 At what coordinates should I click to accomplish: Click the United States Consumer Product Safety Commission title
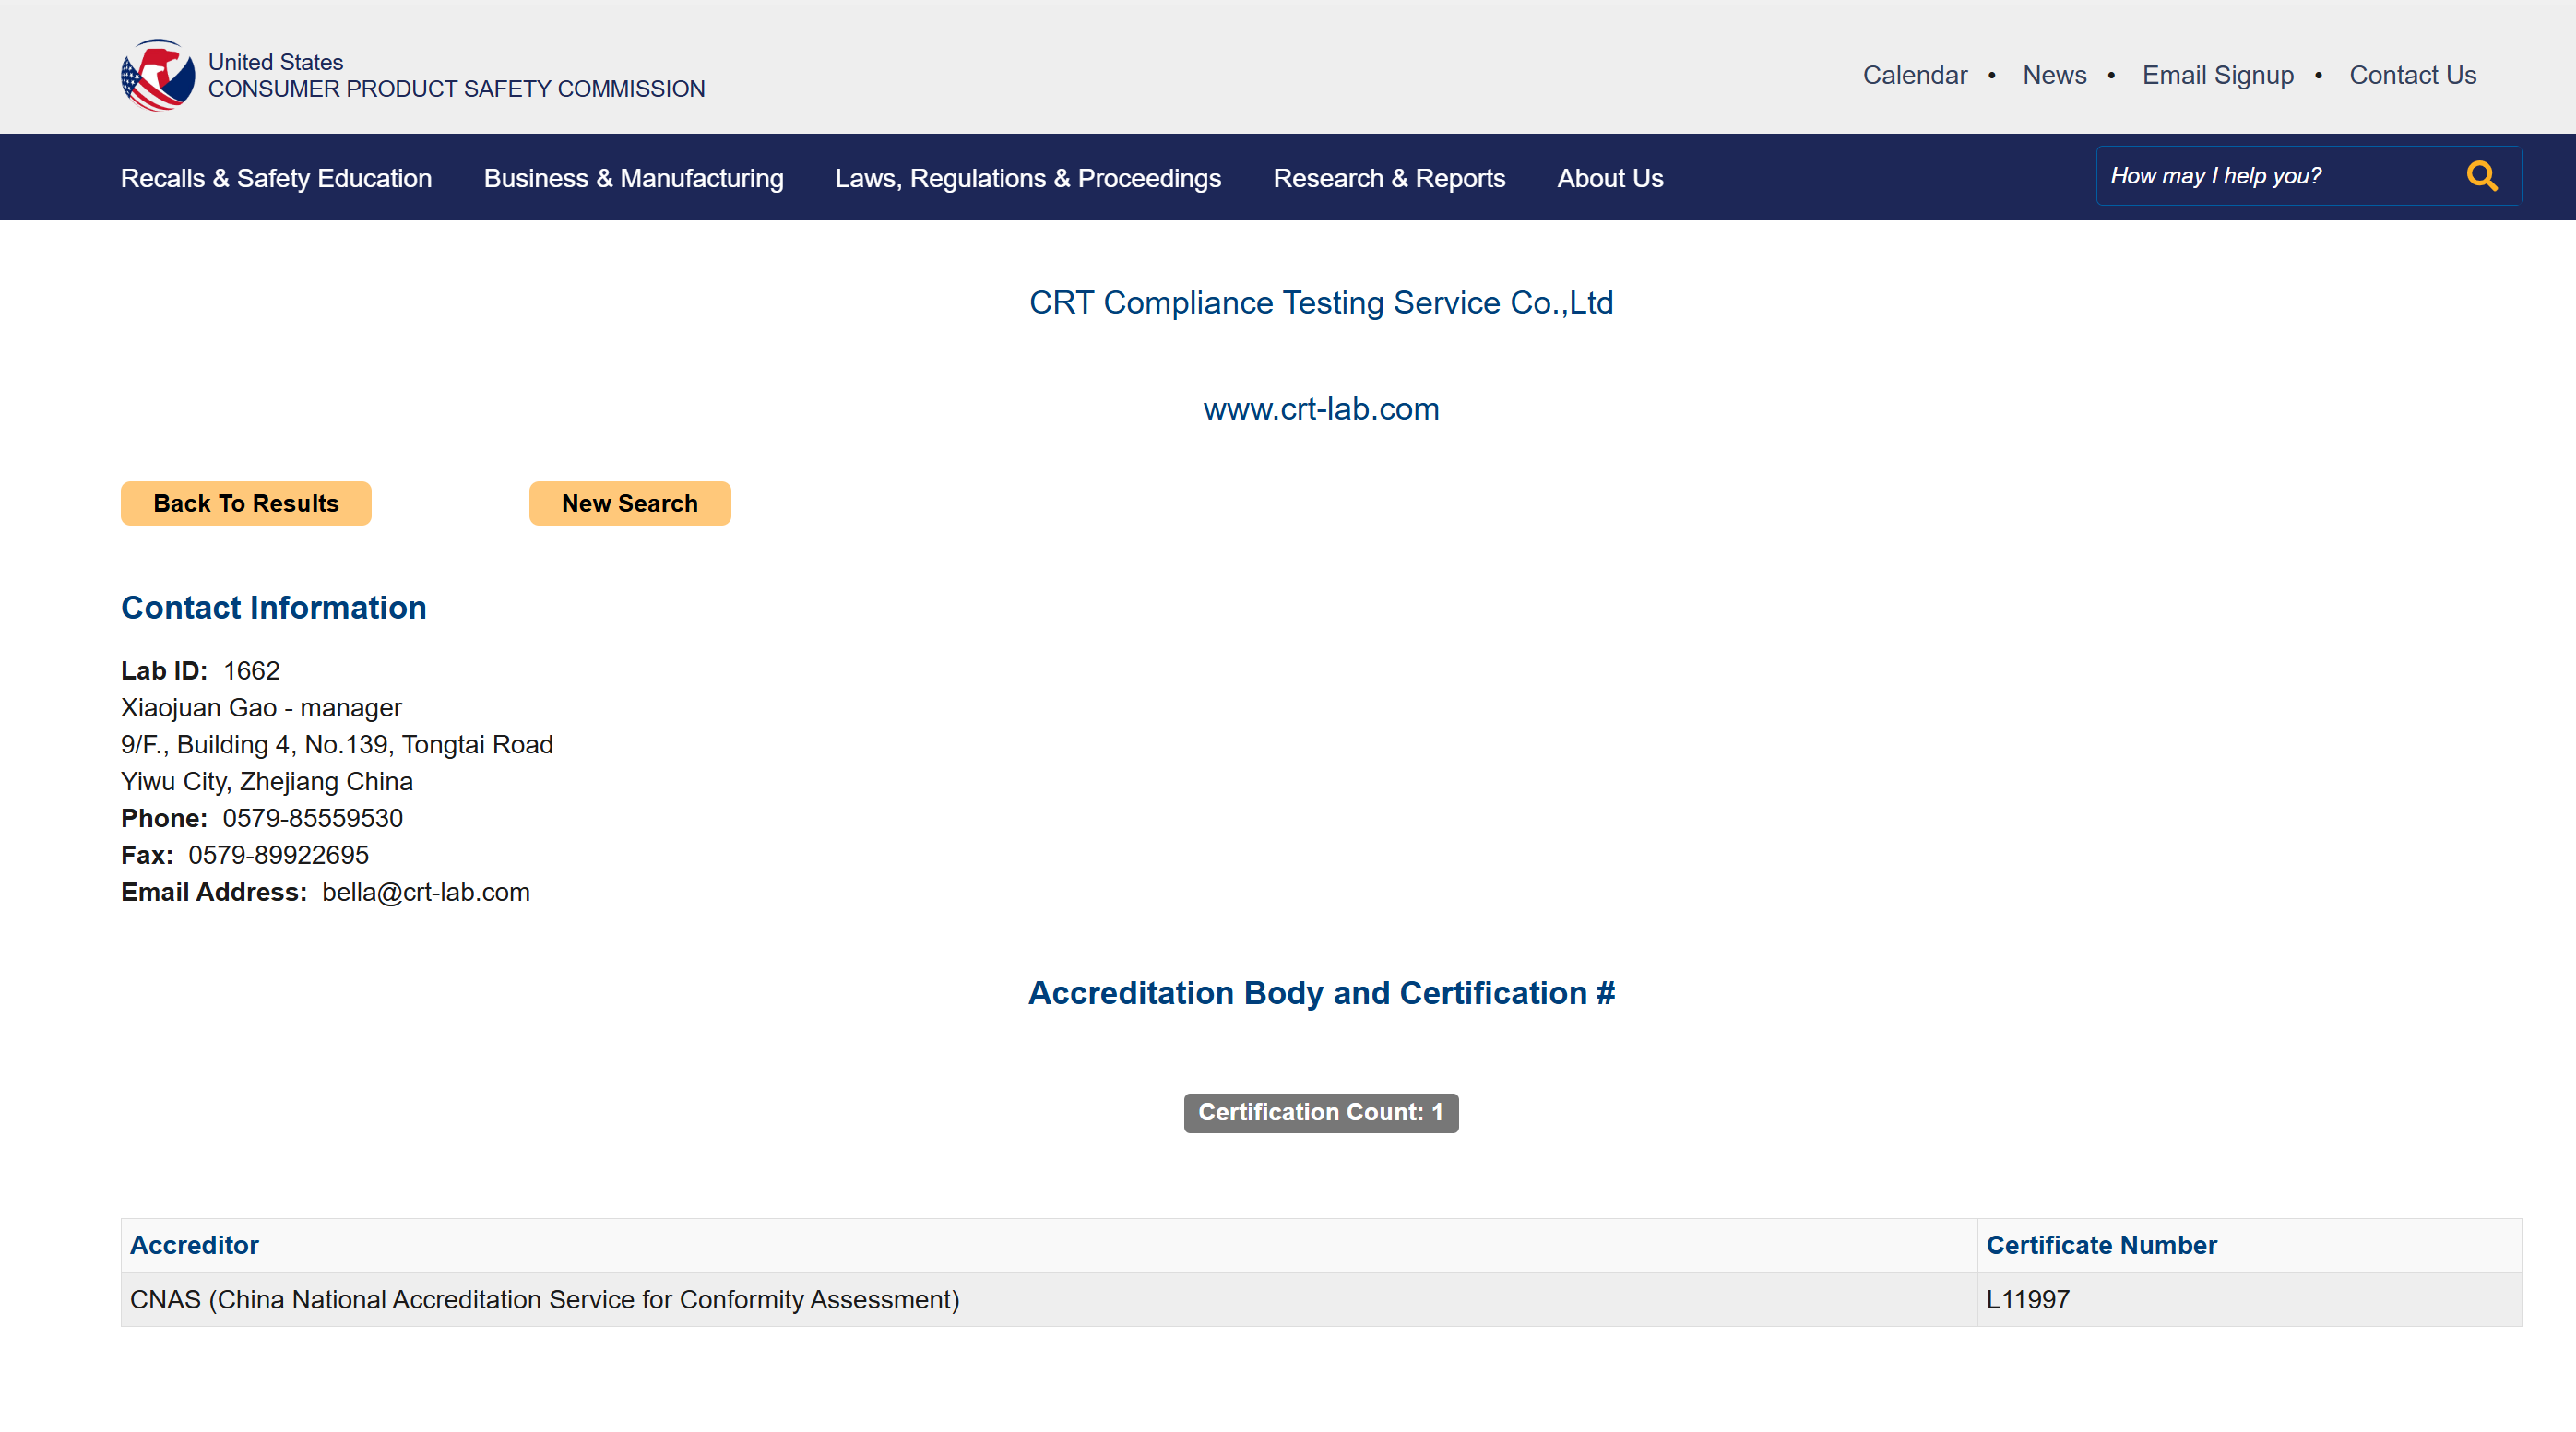coord(456,75)
